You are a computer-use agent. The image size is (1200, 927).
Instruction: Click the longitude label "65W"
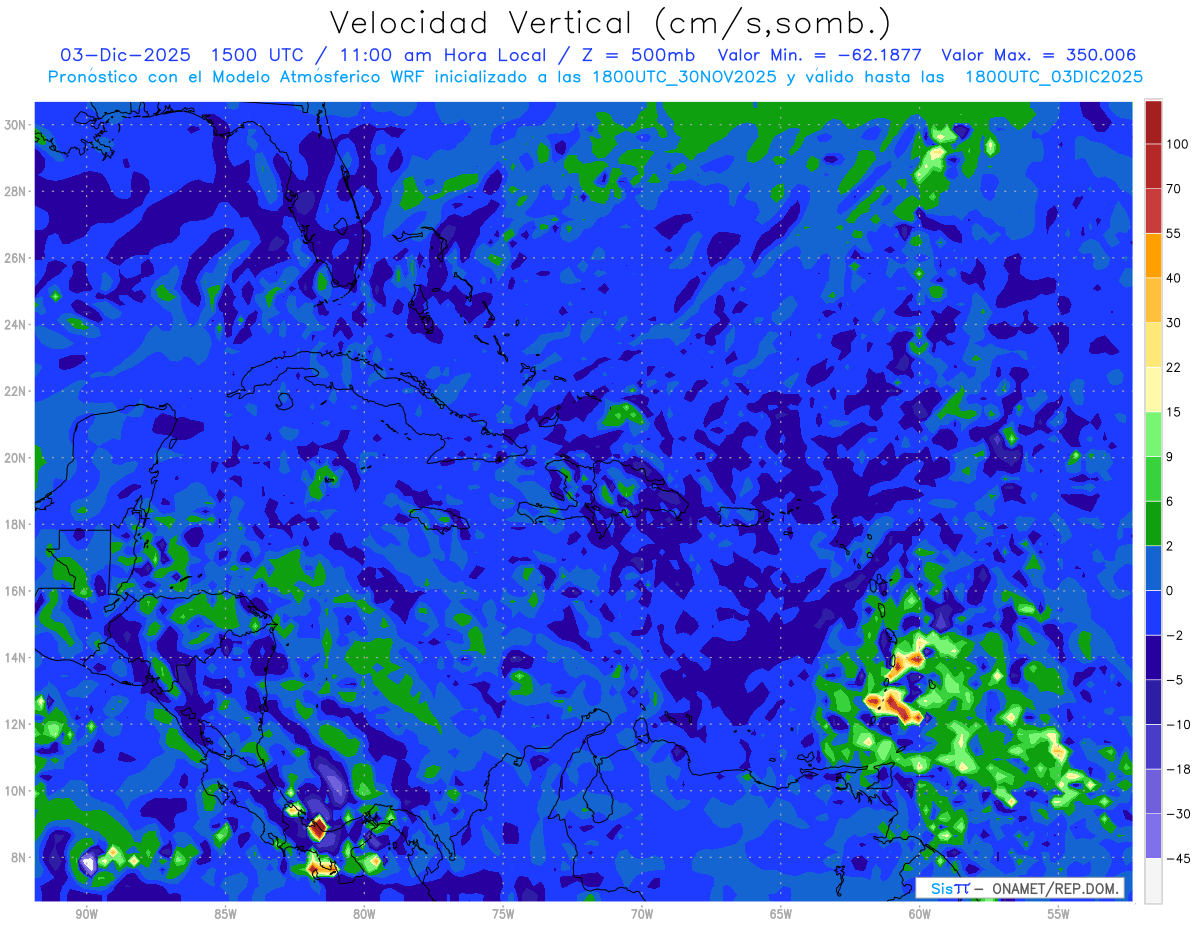[x=782, y=914]
